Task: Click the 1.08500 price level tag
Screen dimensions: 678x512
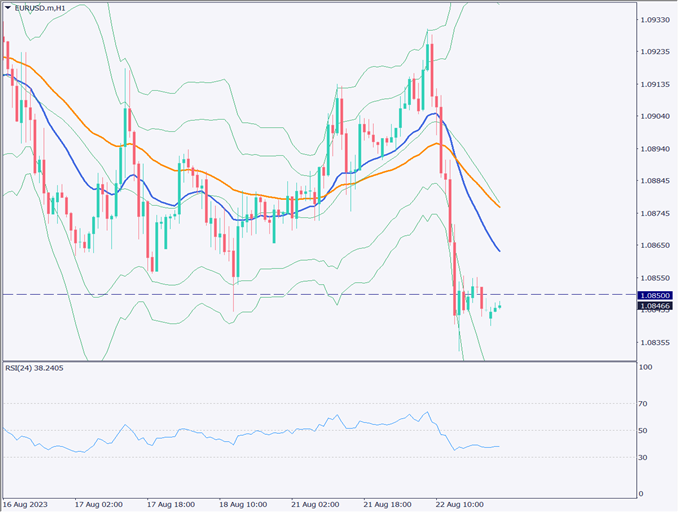Action: pyautogui.click(x=655, y=295)
